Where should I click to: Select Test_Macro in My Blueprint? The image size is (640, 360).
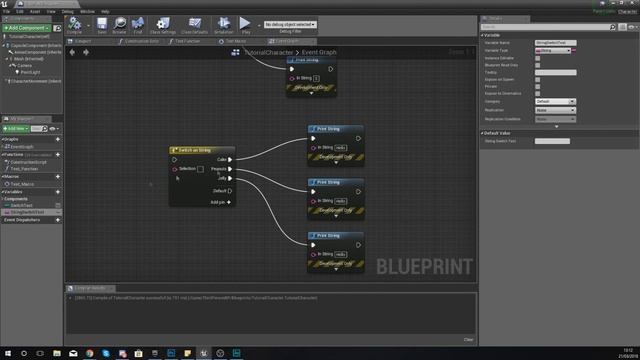pos(22,184)
